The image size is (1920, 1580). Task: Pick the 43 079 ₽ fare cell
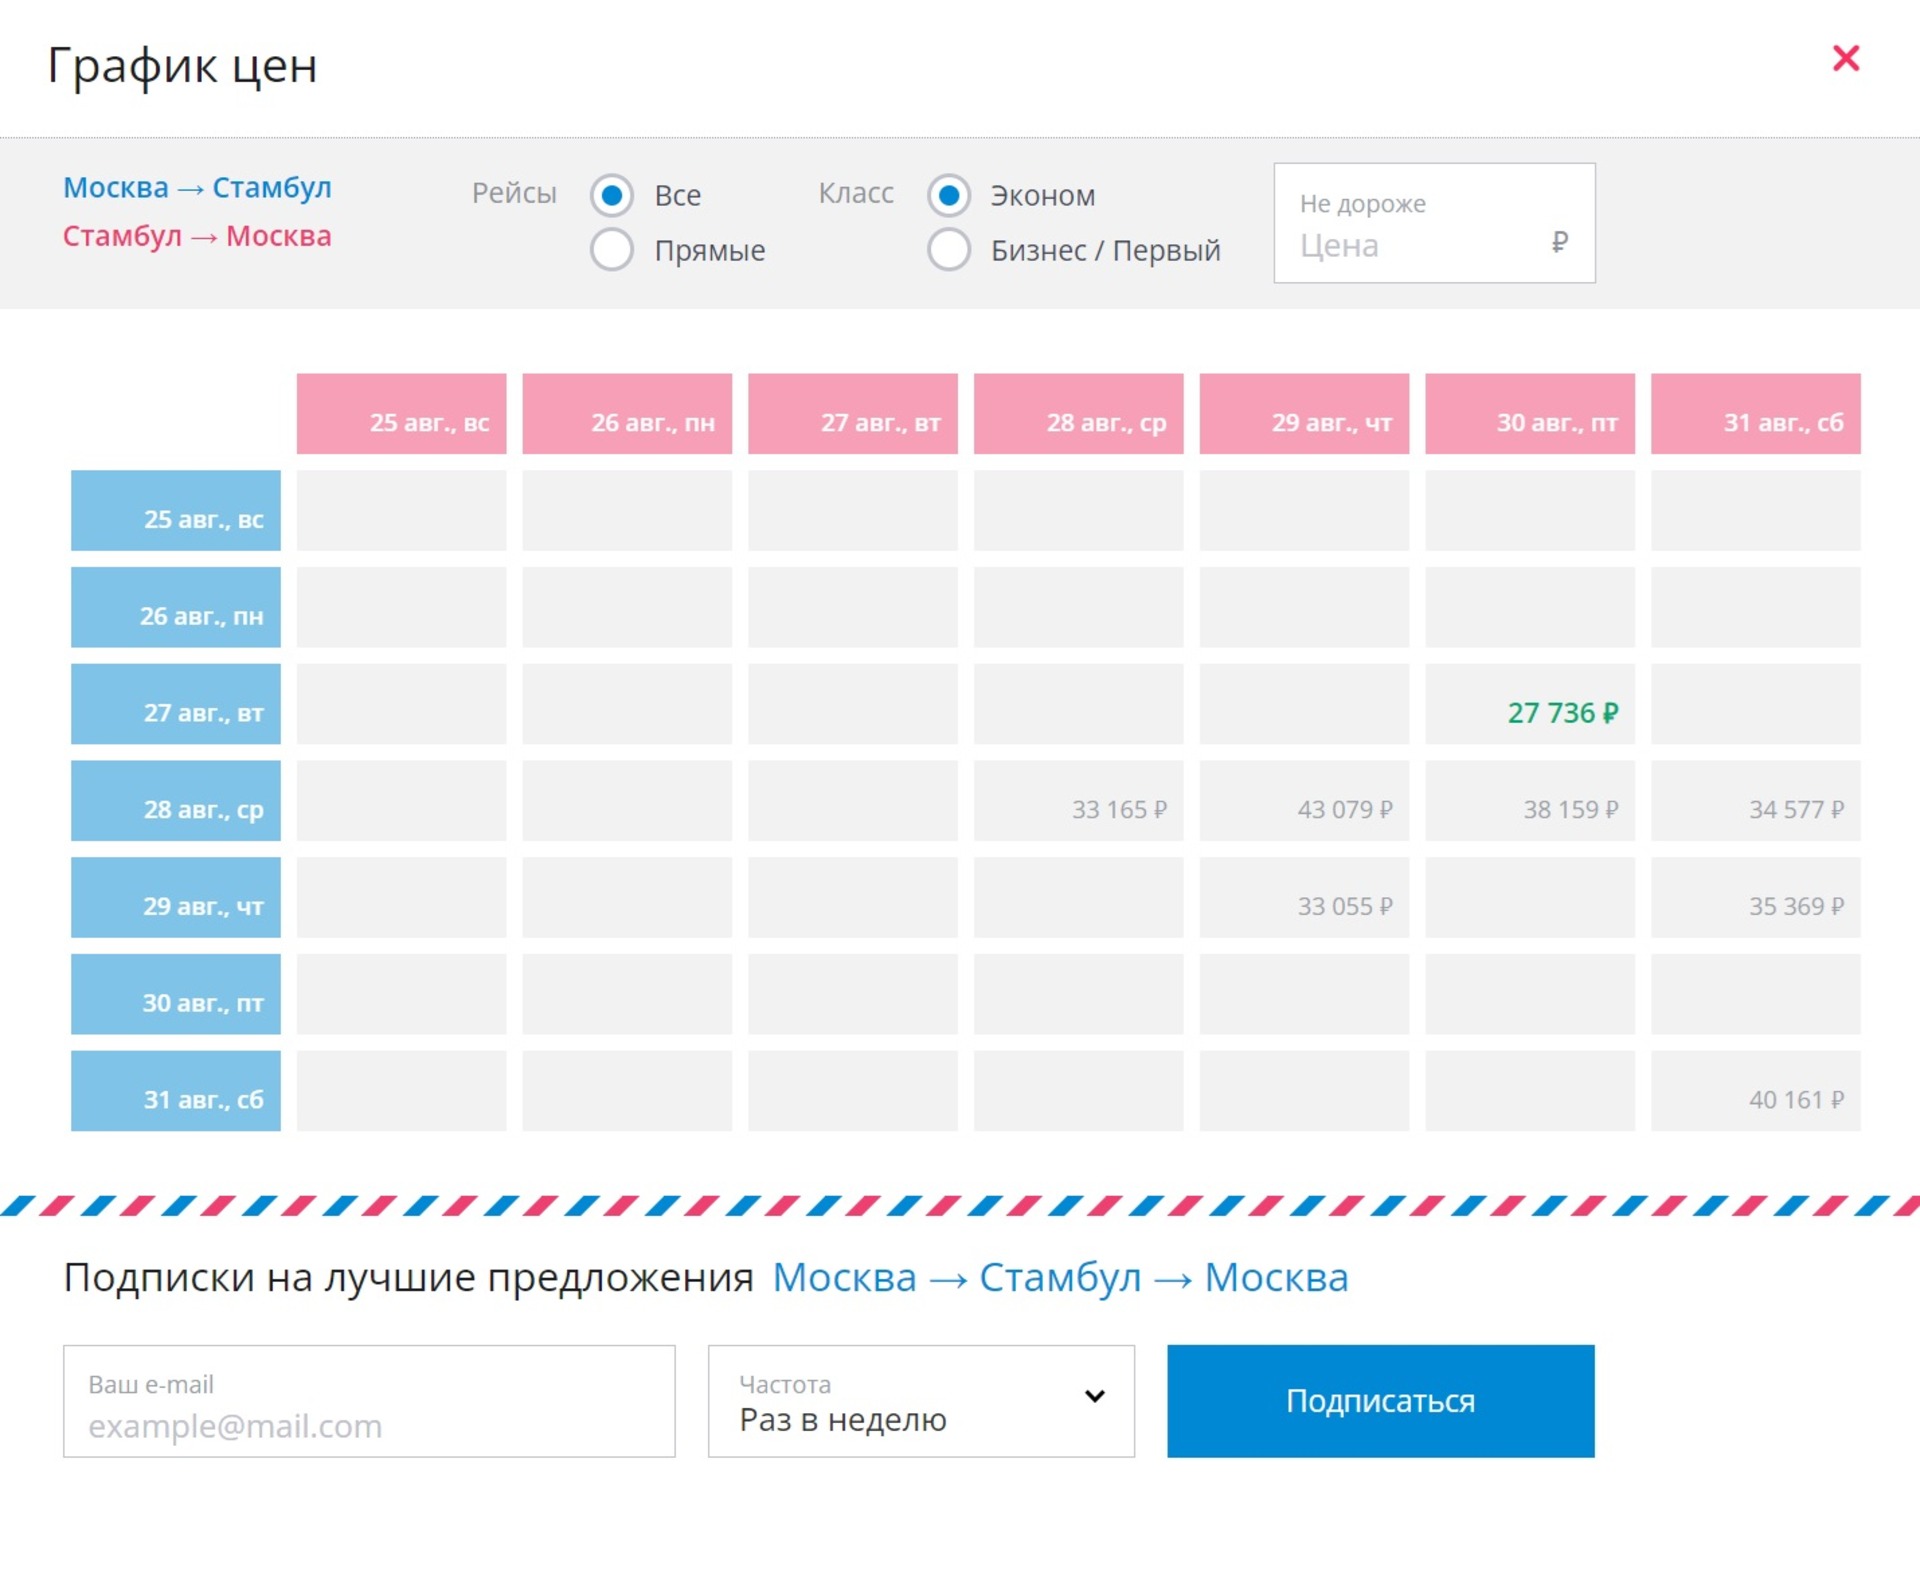pos(1304,802)
